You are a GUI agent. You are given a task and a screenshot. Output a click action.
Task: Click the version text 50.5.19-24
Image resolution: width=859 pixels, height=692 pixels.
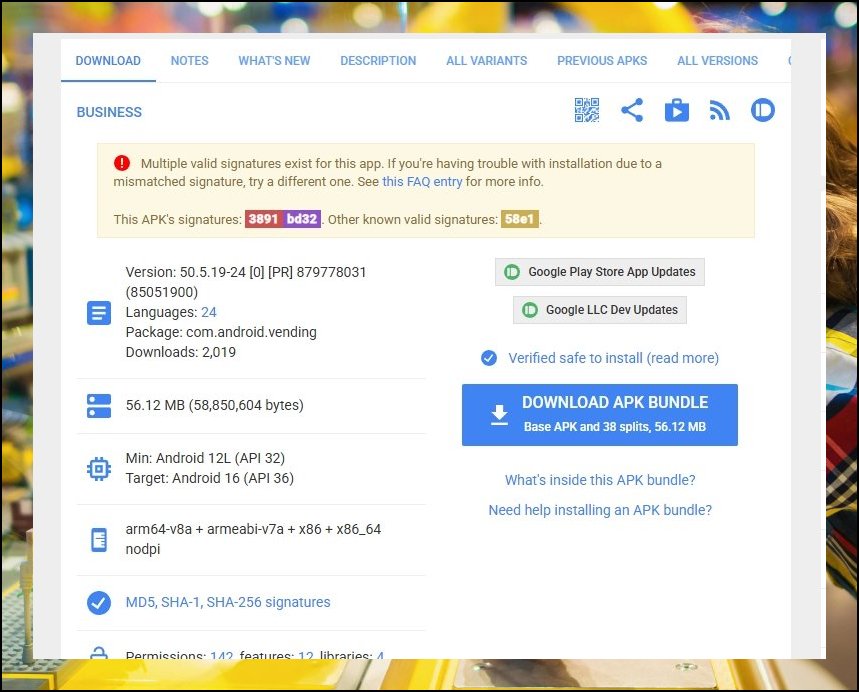point(213,272)
